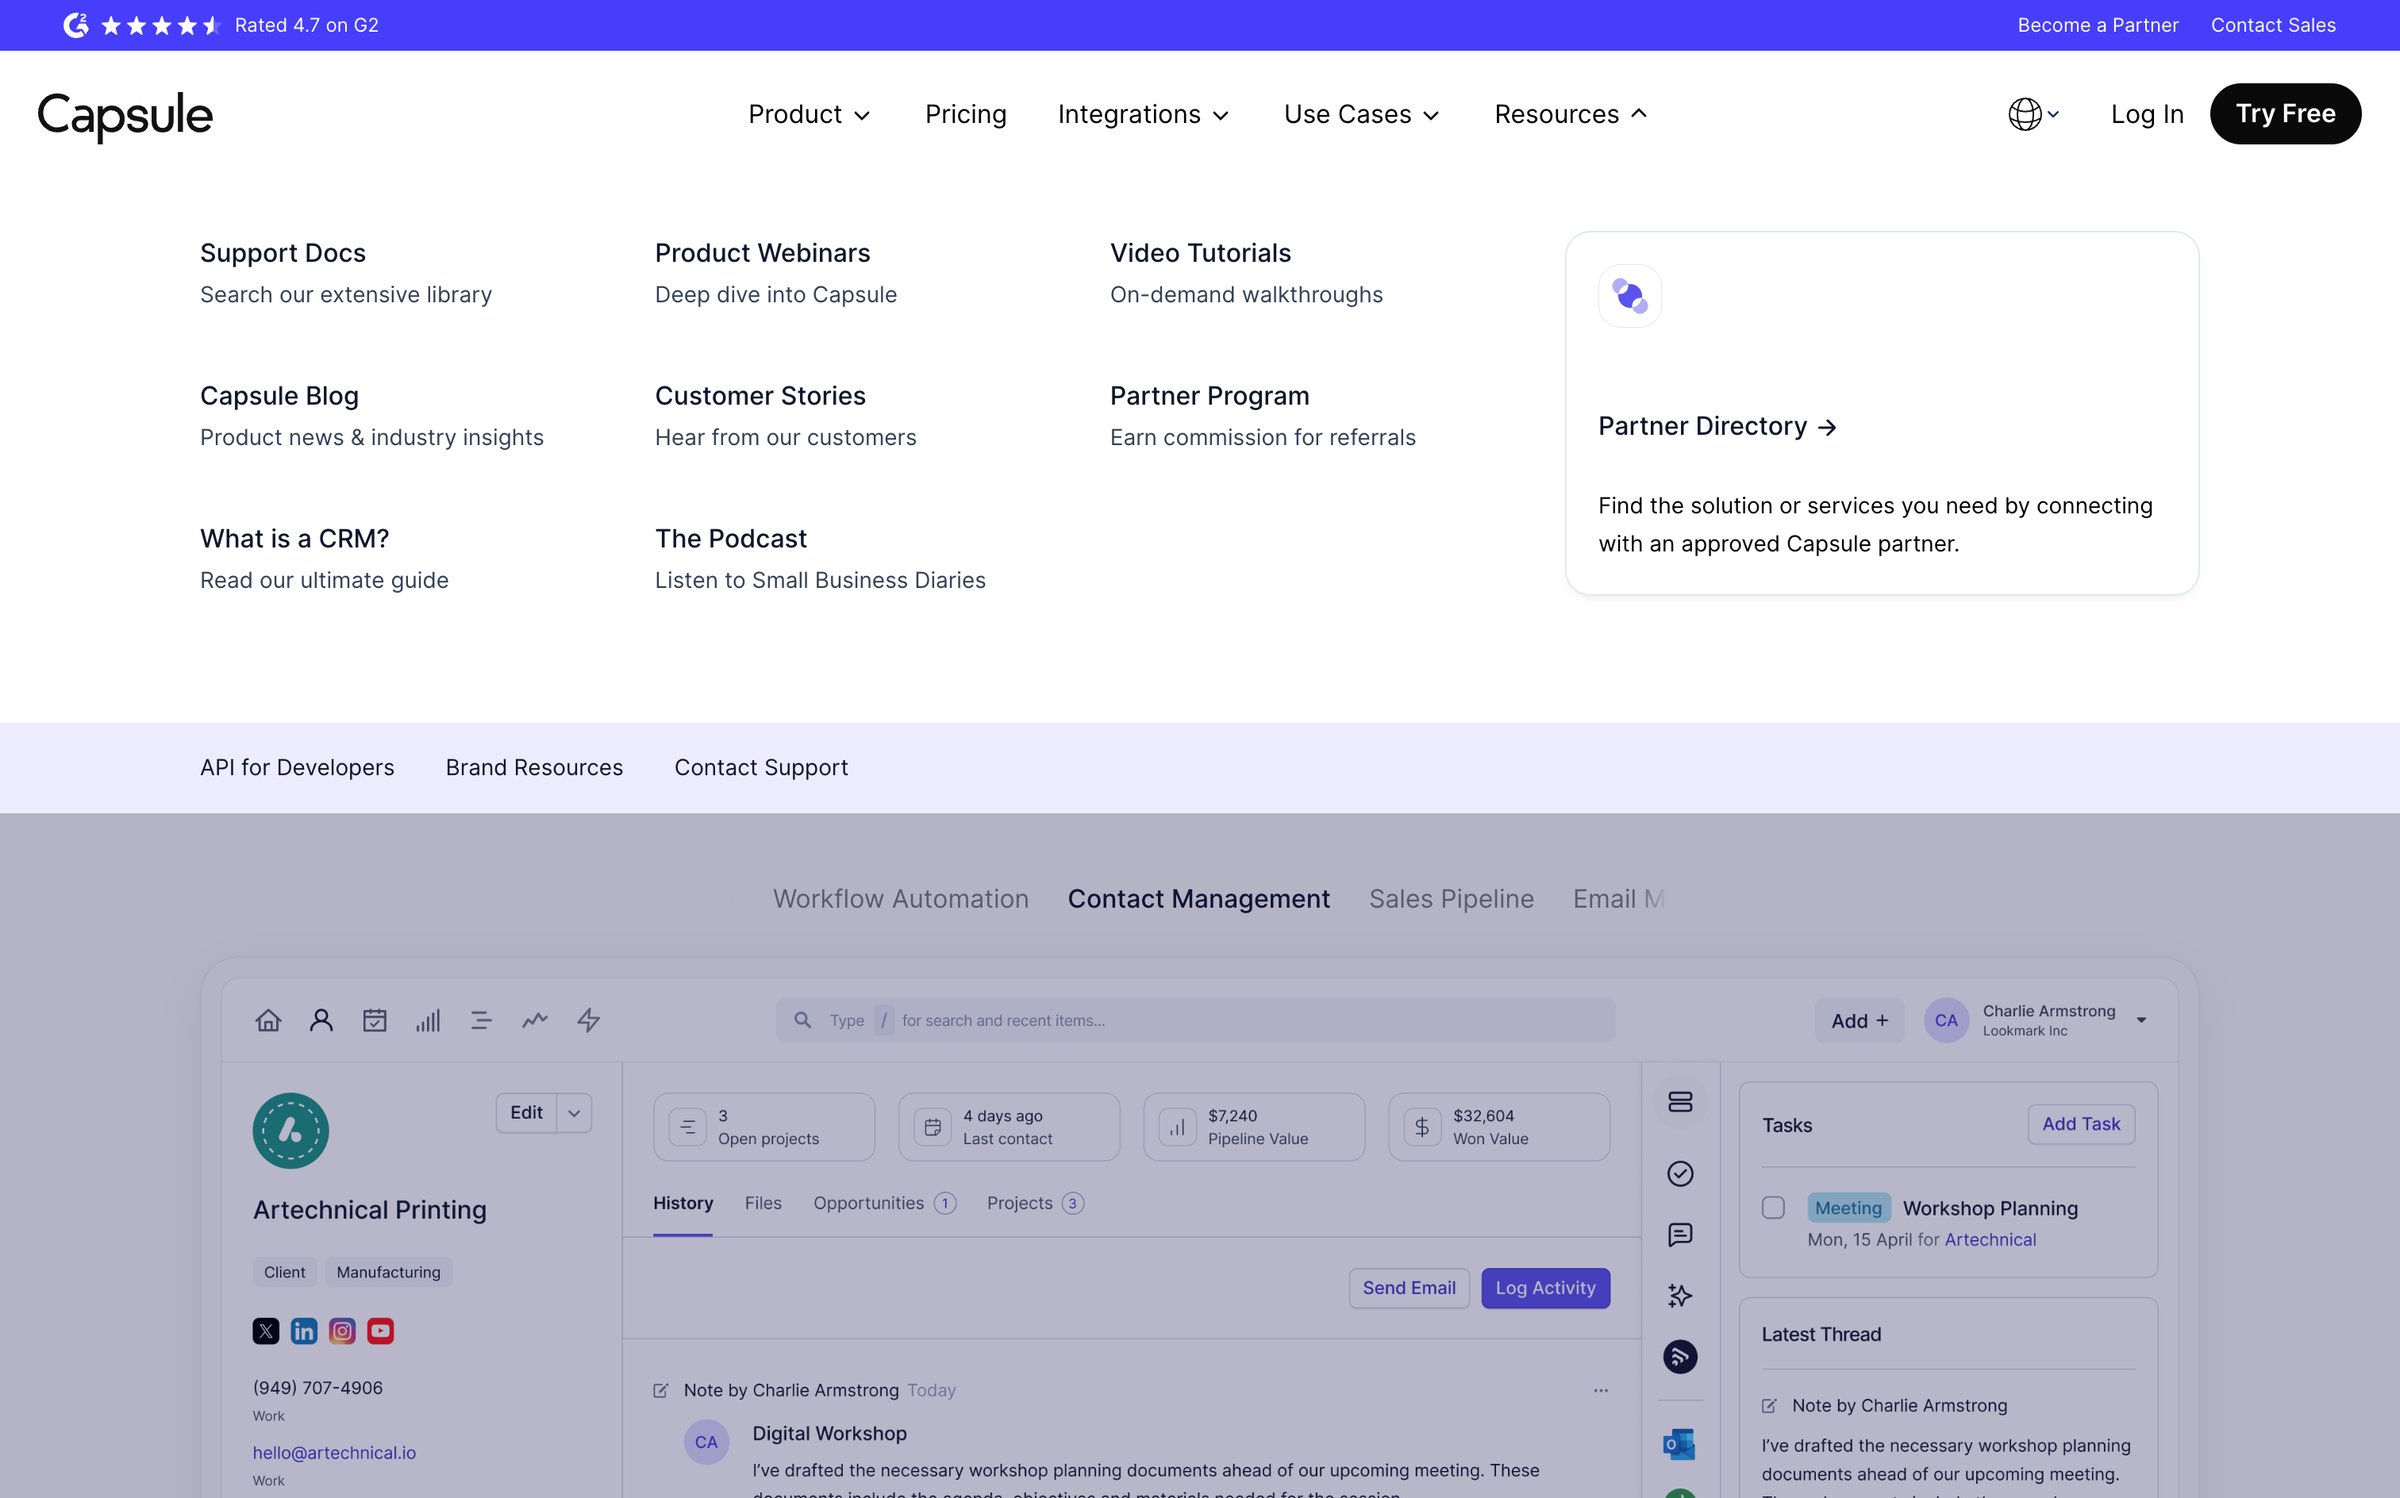
Task: Click the automation lightning bolt icon
Action: click(x=588, y=1020)
